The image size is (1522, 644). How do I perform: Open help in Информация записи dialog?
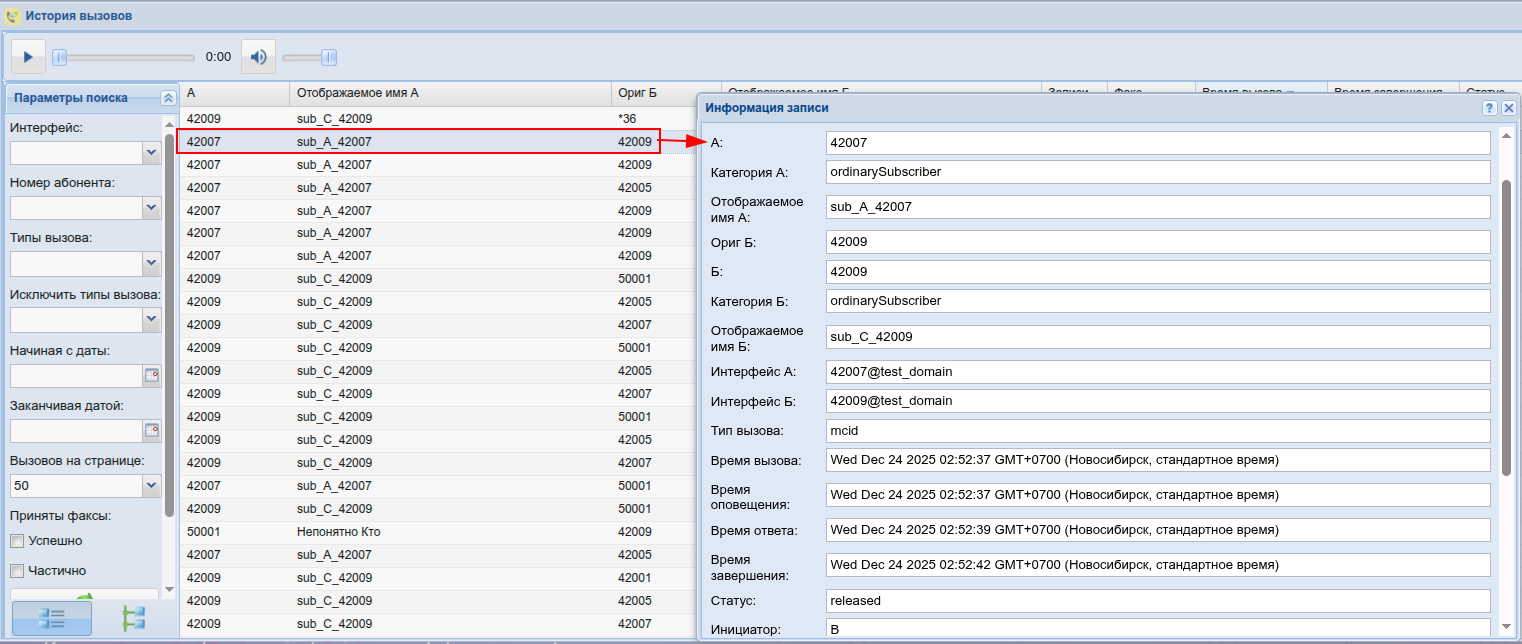click(x=1489, y=108)
